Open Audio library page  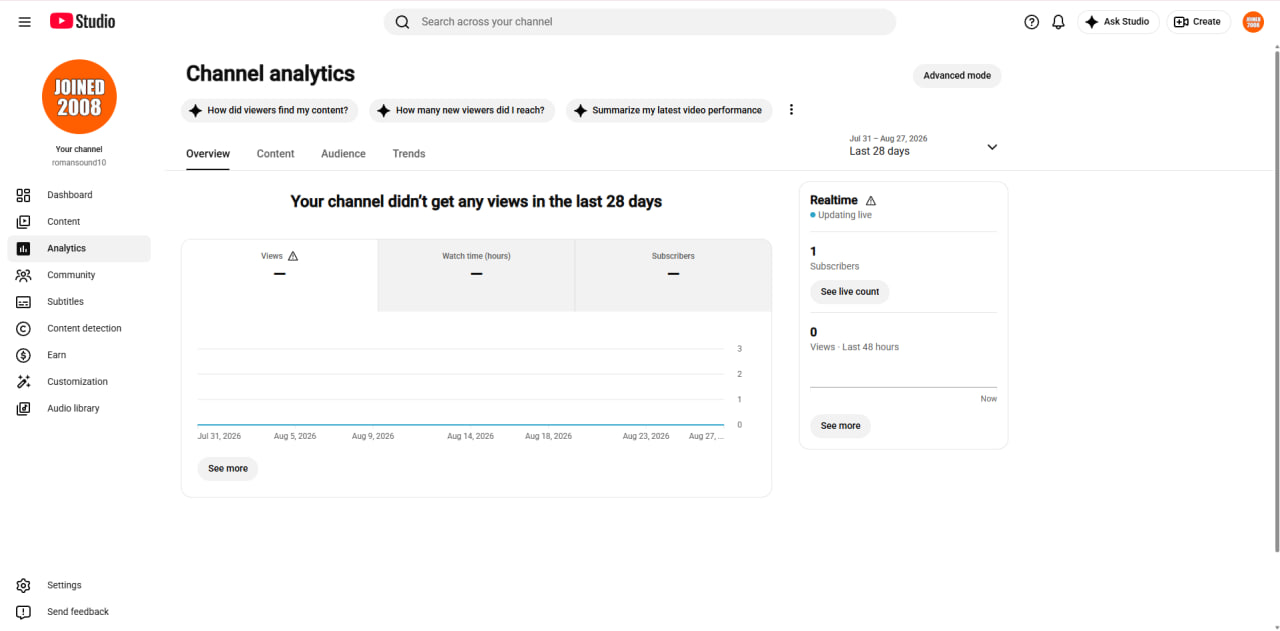[x=79, y=408]
